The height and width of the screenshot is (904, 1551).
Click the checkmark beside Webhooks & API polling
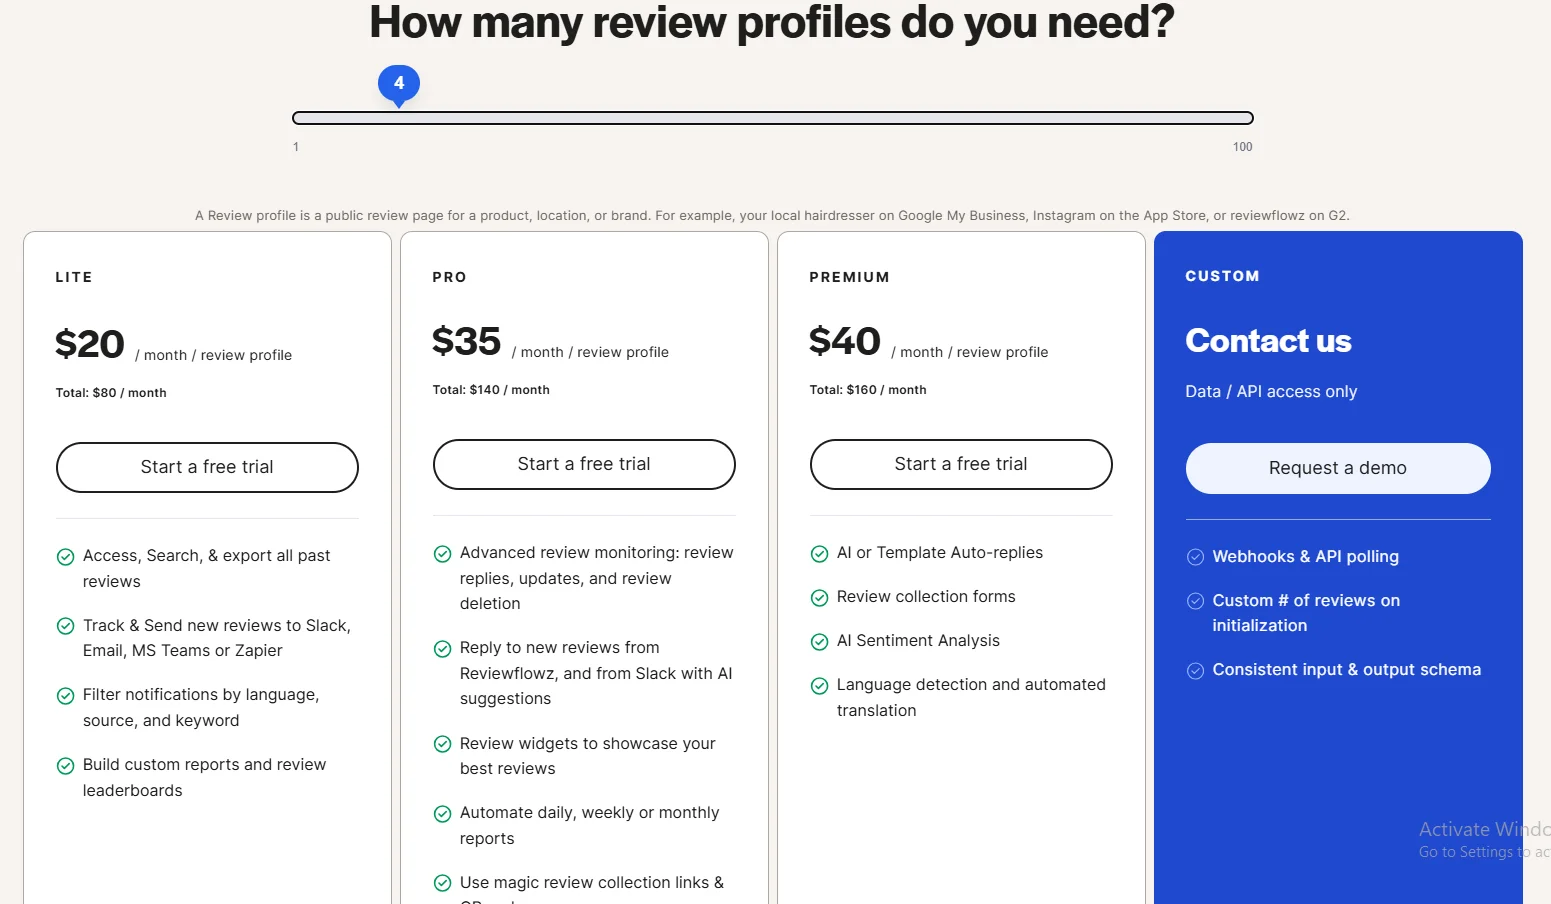pos(1196,556)
